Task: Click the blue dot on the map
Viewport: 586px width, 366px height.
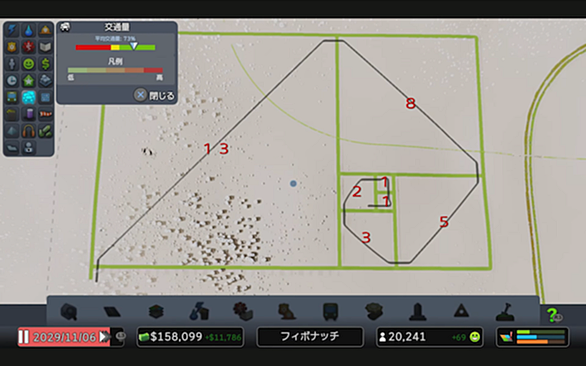Action: (x=293, y=184)
